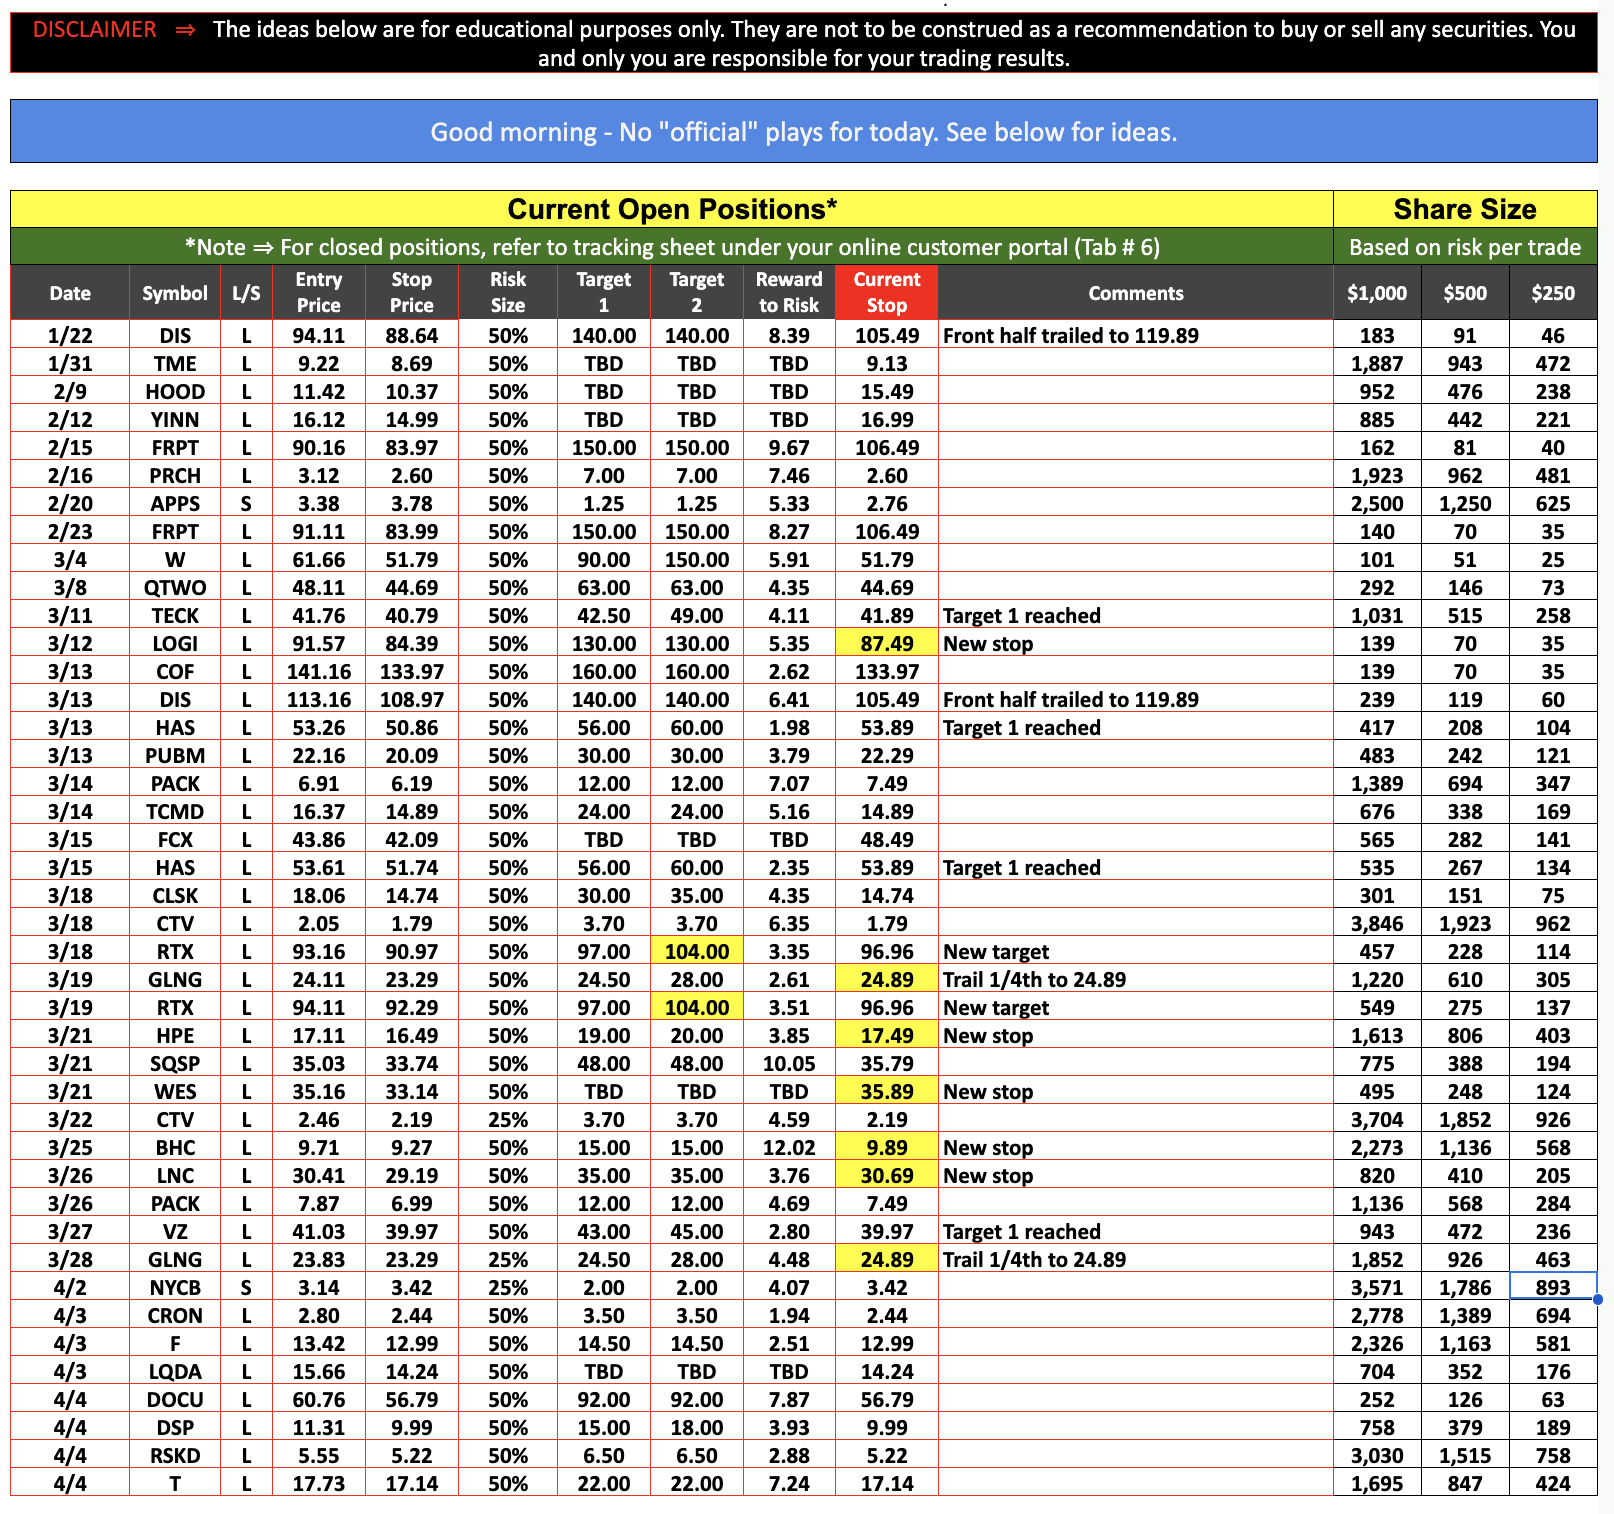The width and height of the screenshot is (1614, 1514).
Task: Click the fill handle on selected cell 893
Action: (x=1597, y=1299)
